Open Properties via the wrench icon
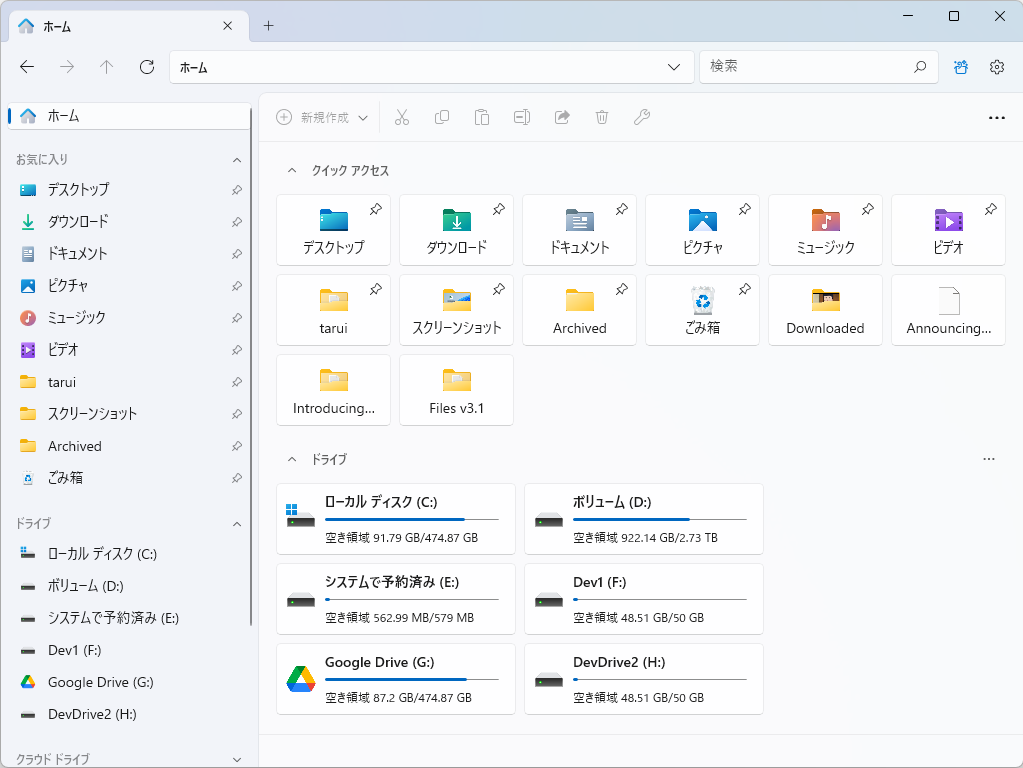 click(x=641, y=117)
